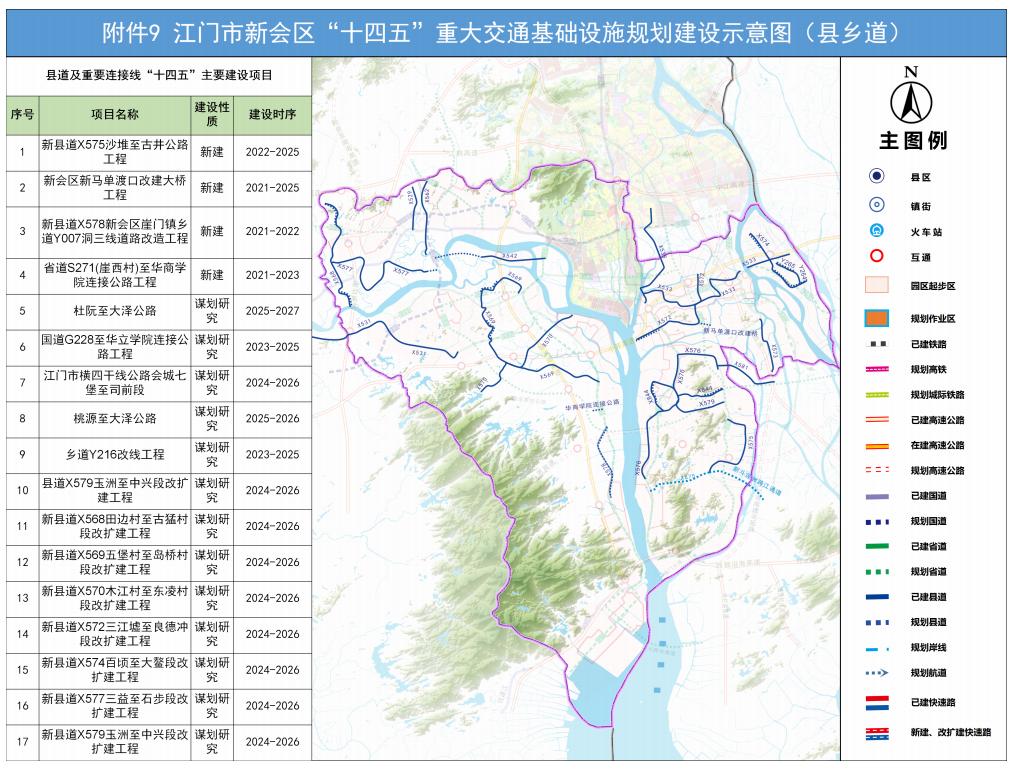1010x769 pixels.
Task: Click the 规划省道 dashed green legend symbol
Action: tap(877, 571)
